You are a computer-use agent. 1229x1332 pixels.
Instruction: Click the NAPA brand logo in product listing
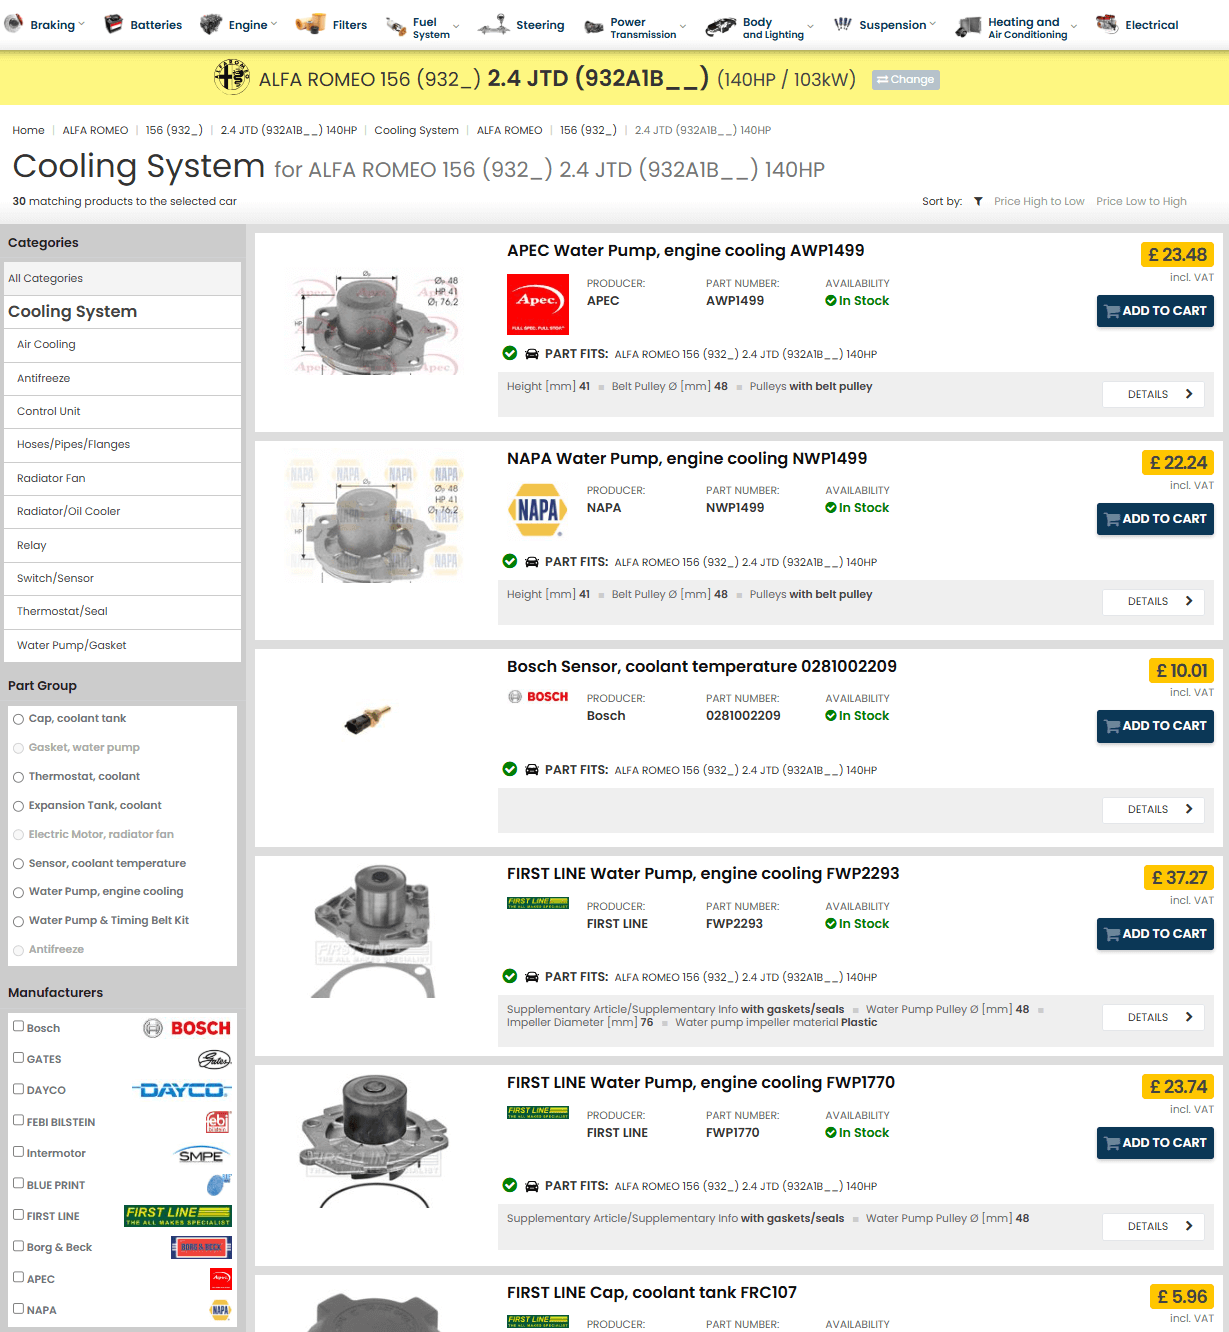pyautogui.click(x=538, y=510)
